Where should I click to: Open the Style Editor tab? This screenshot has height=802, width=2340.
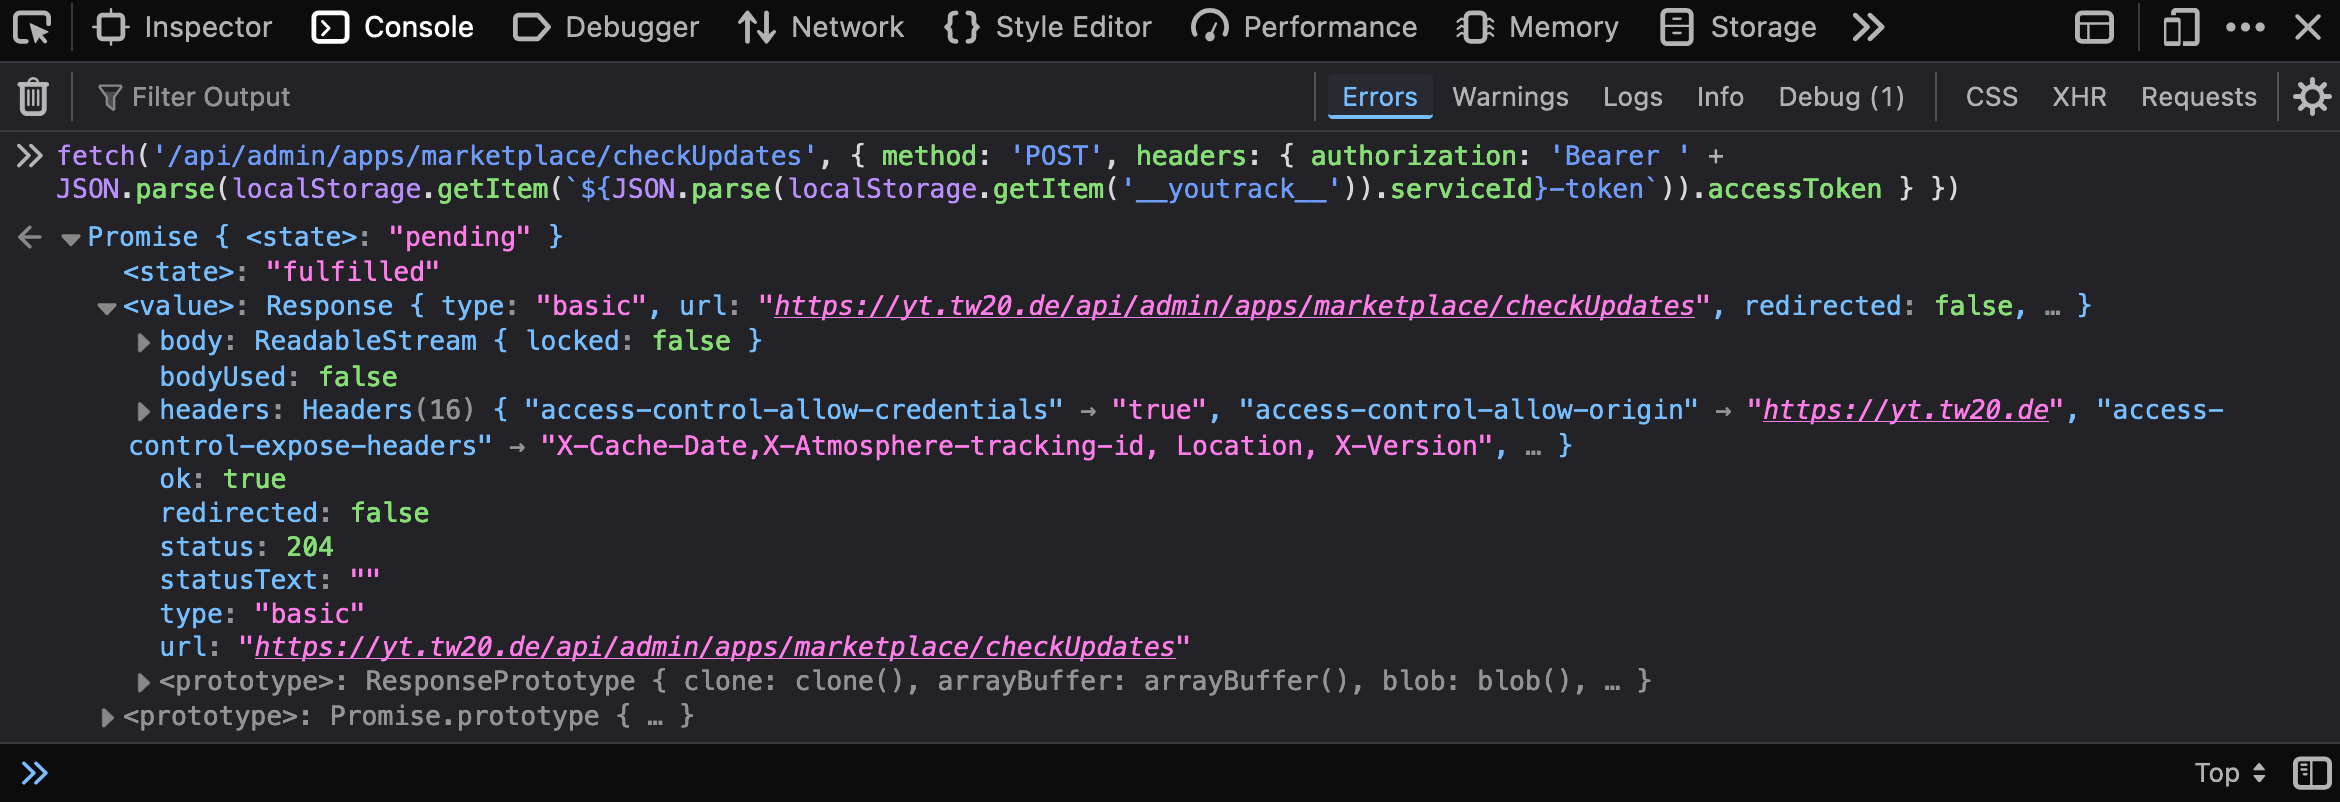pyautogui.click(x=1048, y=27)
